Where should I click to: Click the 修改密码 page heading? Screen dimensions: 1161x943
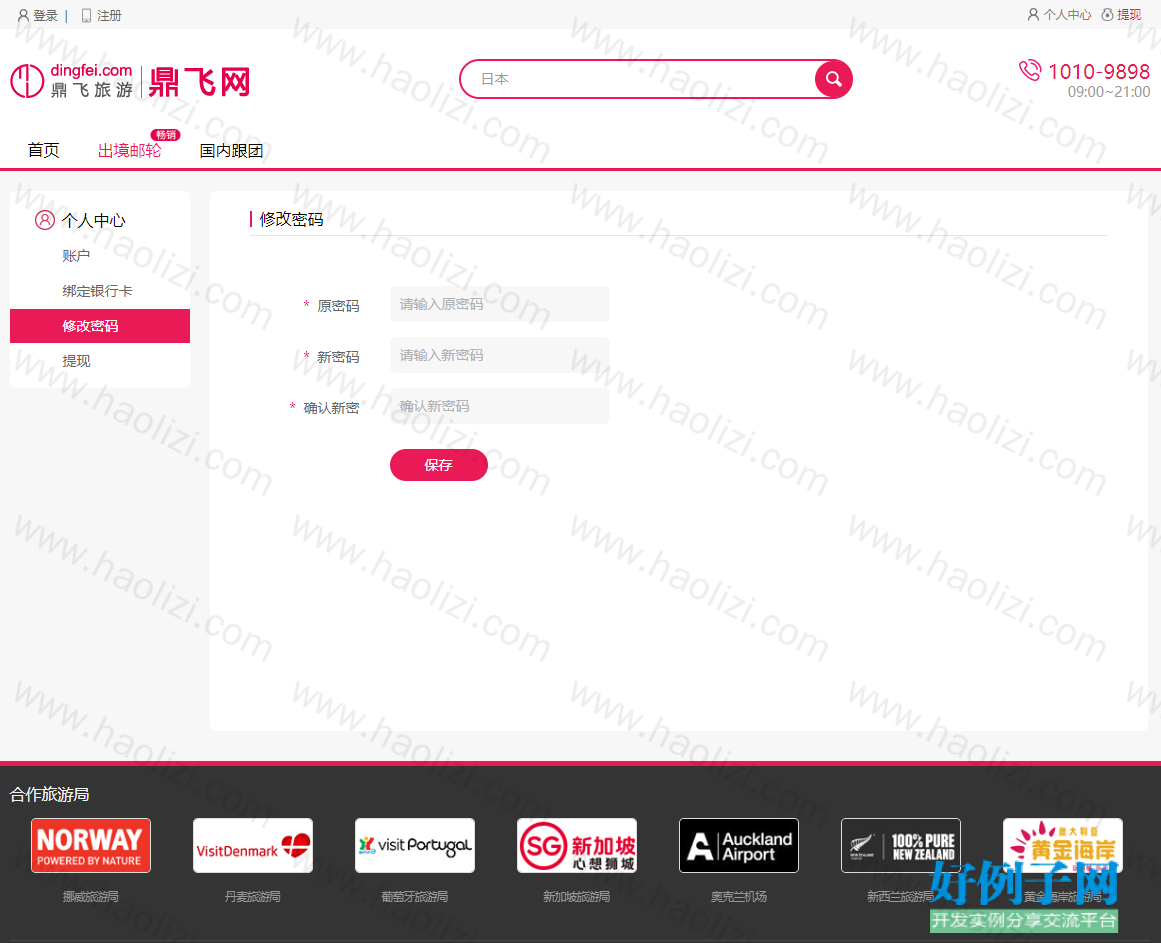(291, 219)
